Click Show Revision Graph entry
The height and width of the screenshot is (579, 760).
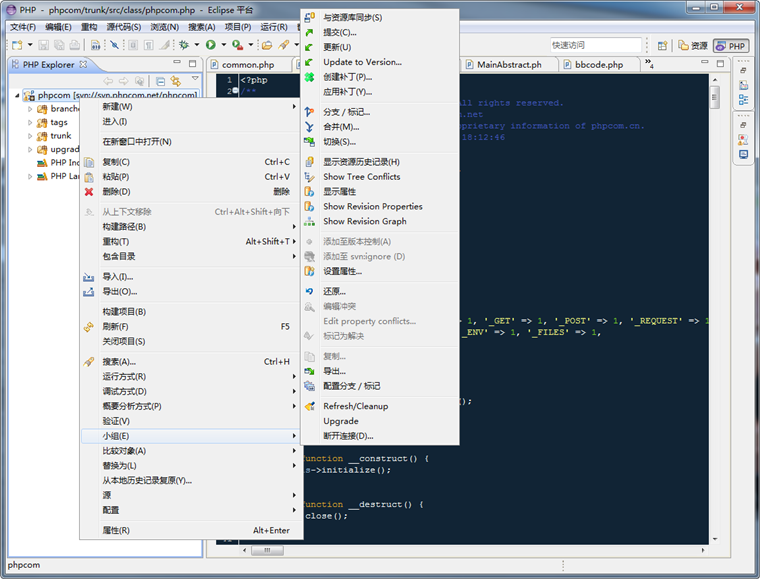(x=364, y=221)
